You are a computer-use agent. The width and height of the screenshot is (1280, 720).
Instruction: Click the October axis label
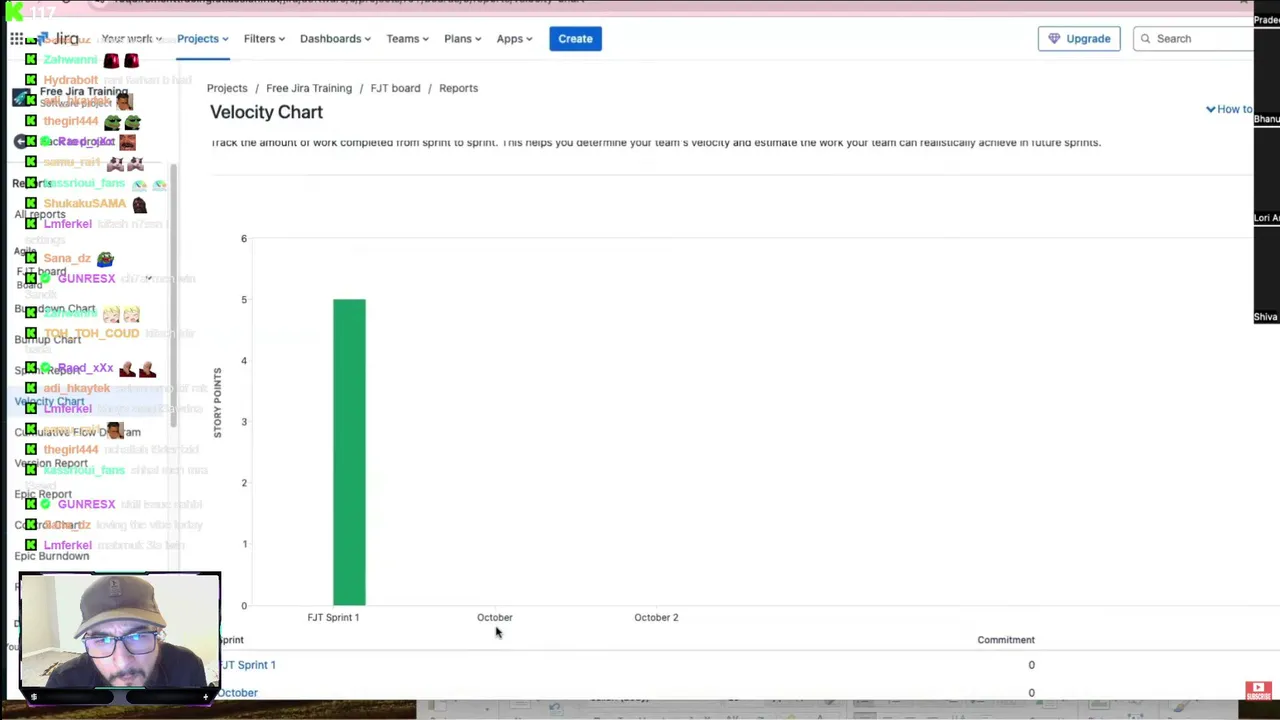coord(495,618)
